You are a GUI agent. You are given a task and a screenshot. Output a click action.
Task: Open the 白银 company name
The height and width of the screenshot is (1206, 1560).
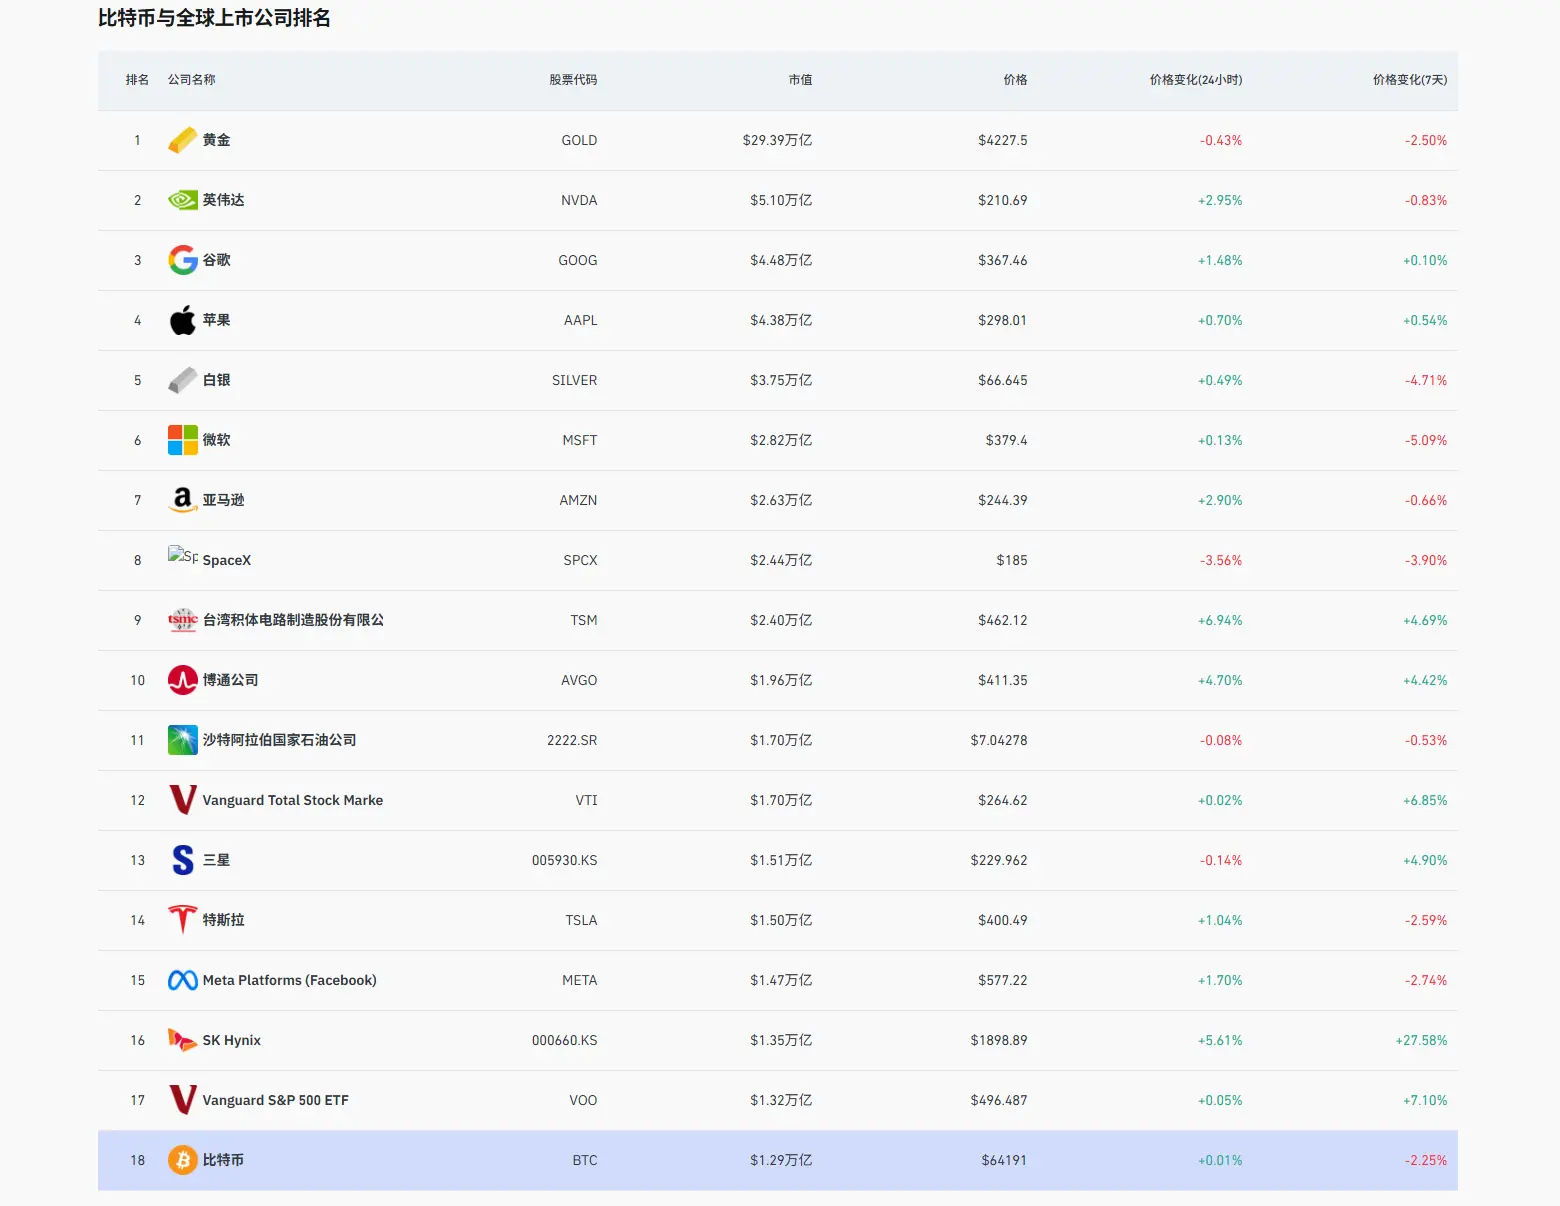(217, 380)
